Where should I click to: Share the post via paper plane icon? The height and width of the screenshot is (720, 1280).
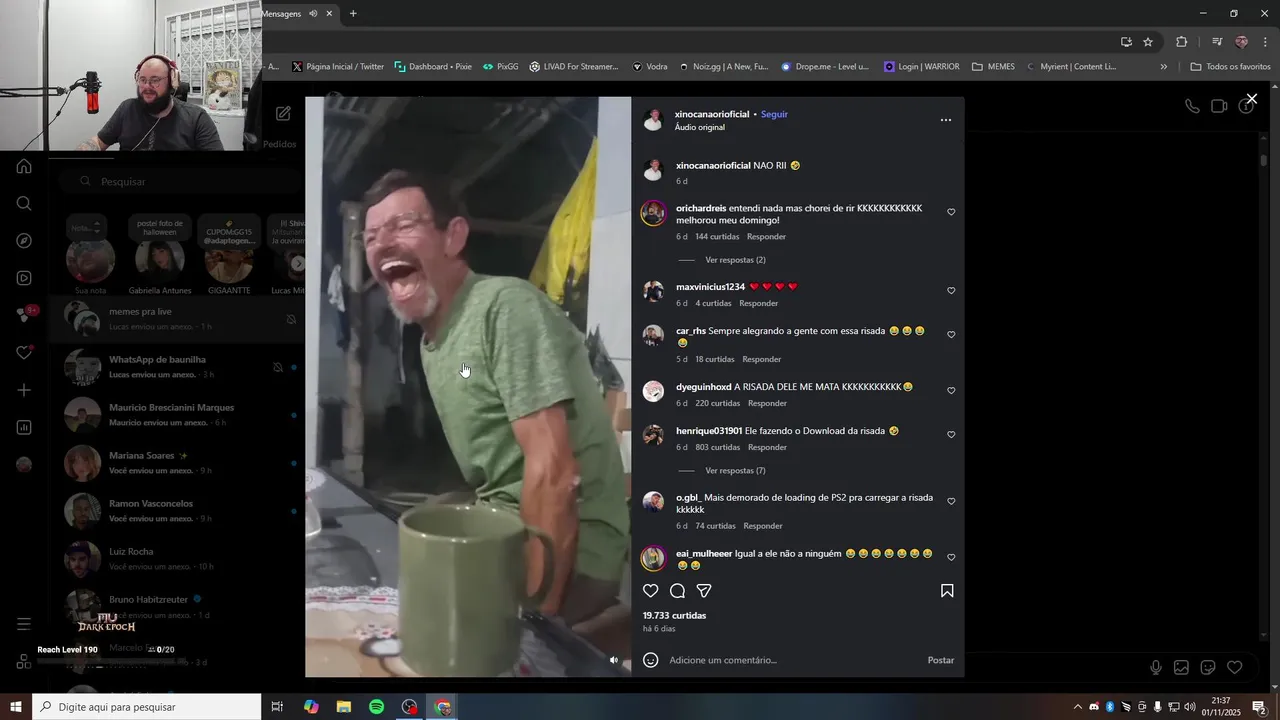(x=704, y=591)
